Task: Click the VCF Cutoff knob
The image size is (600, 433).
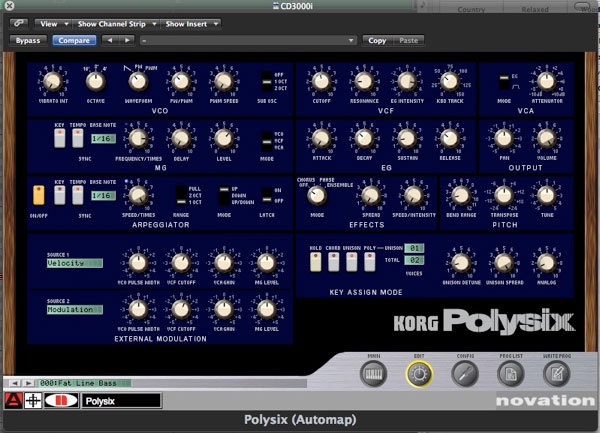Action: [x=321, y=81]
